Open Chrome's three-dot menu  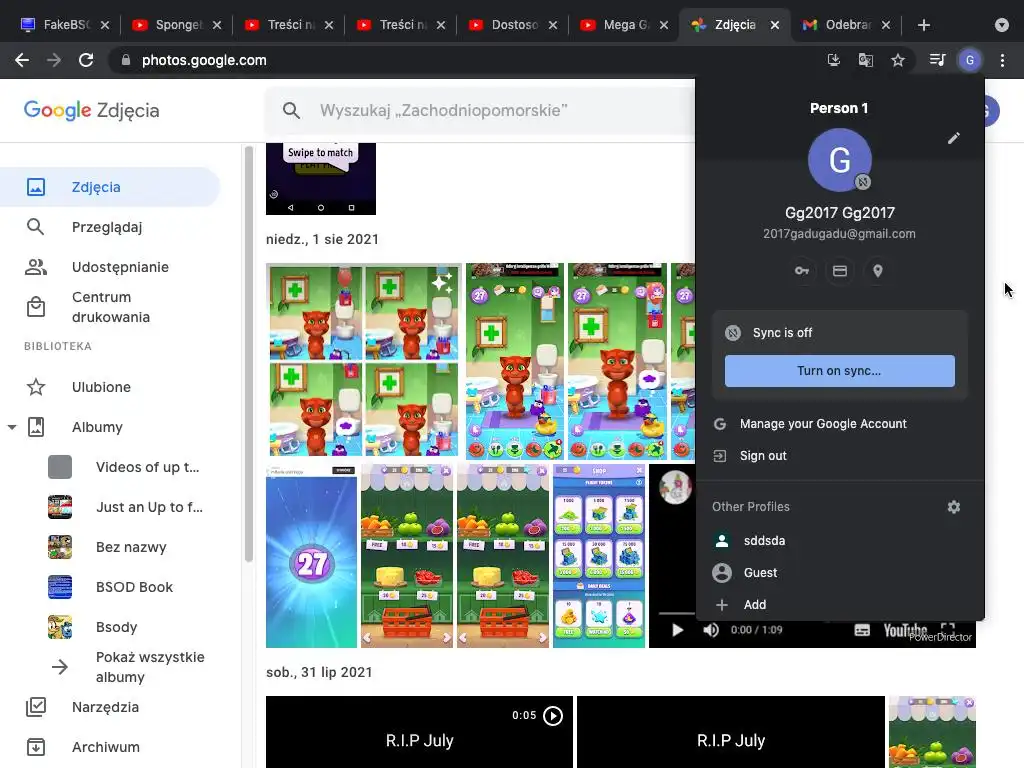coord(1002,60)
